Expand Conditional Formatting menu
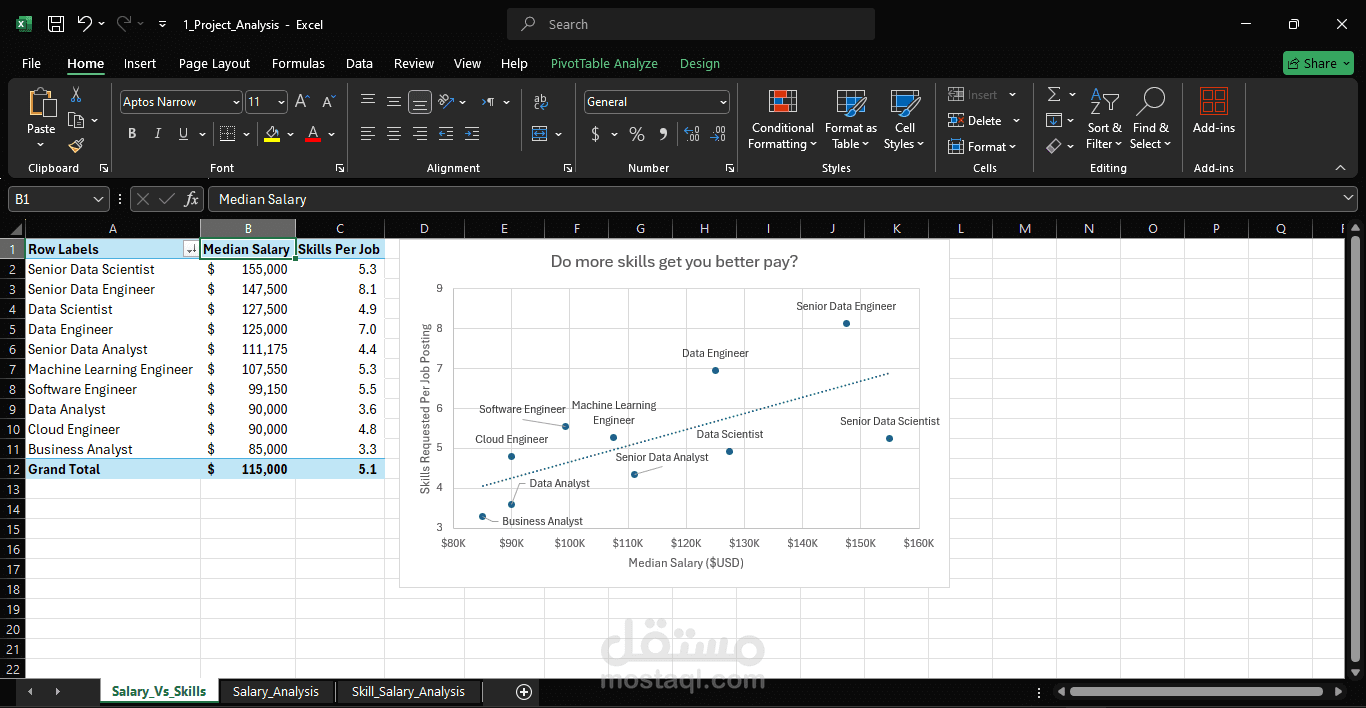1366x708 pixels. pos(783,118)
